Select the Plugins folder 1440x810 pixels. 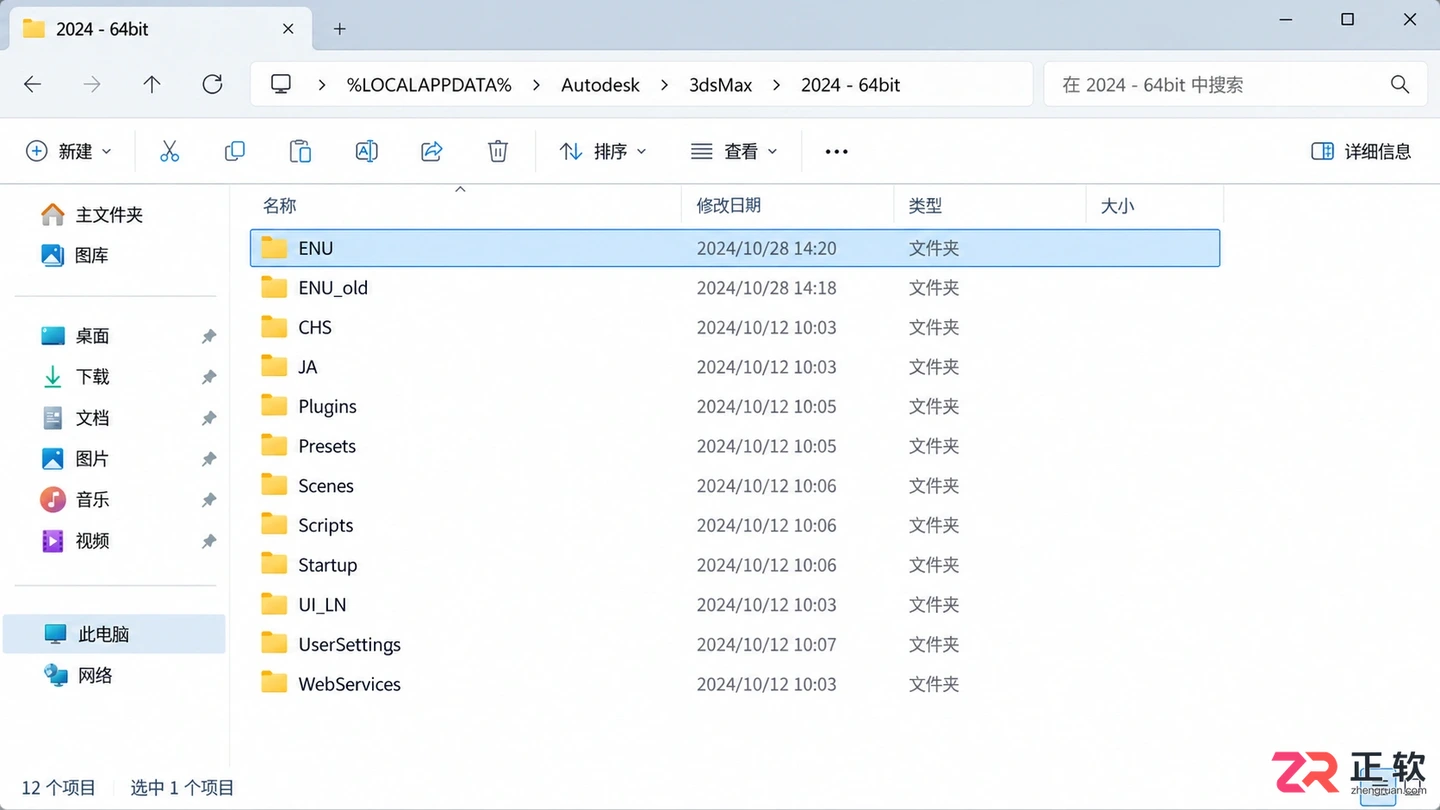tap(735, 406)
